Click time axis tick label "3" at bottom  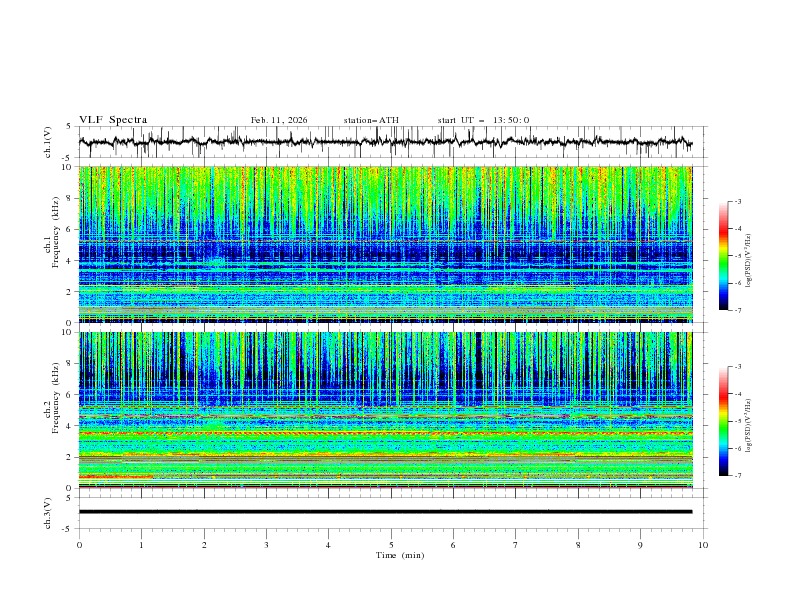(266, 545)
